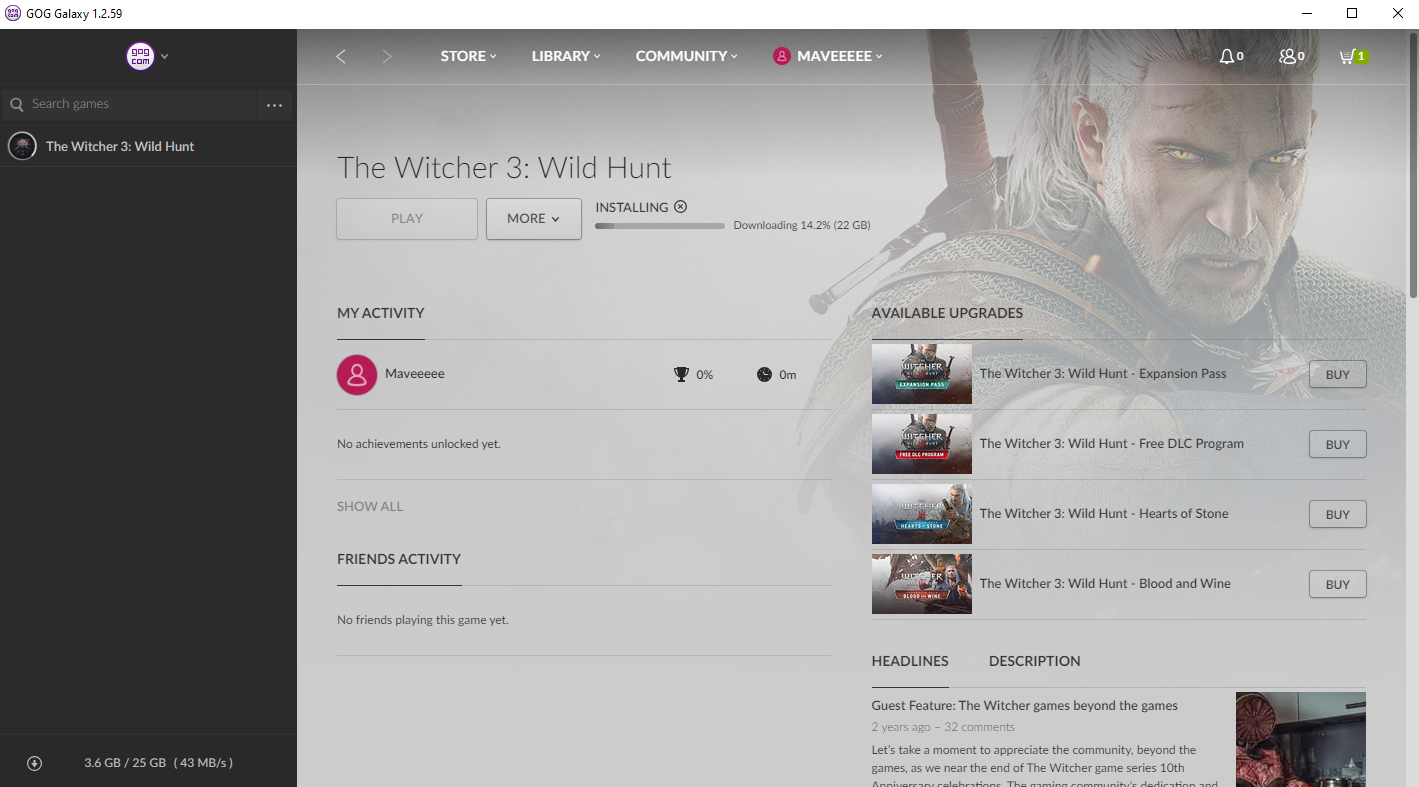Go back with the left arrow
The height and width of the screenshot is (787, 1419).
click(341, 56)
